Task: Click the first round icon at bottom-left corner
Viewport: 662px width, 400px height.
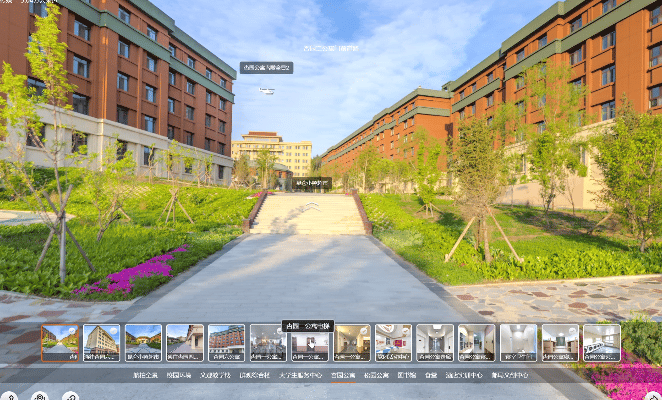Action: pyautogui.click(x=8, y=396)
